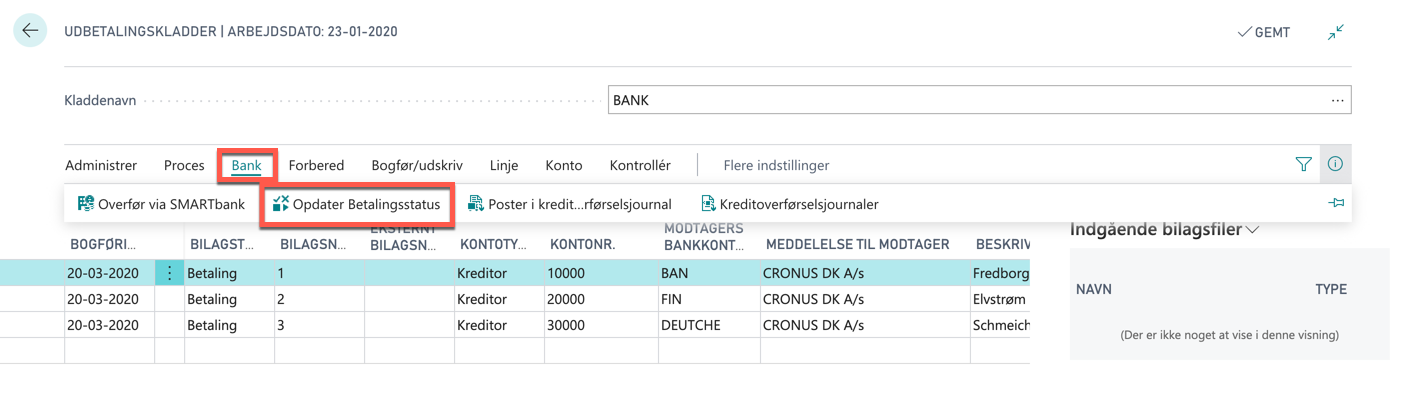Open the filter pane funnel icon
This screenshot has height=397, width=1419.
coord(1303,165)
